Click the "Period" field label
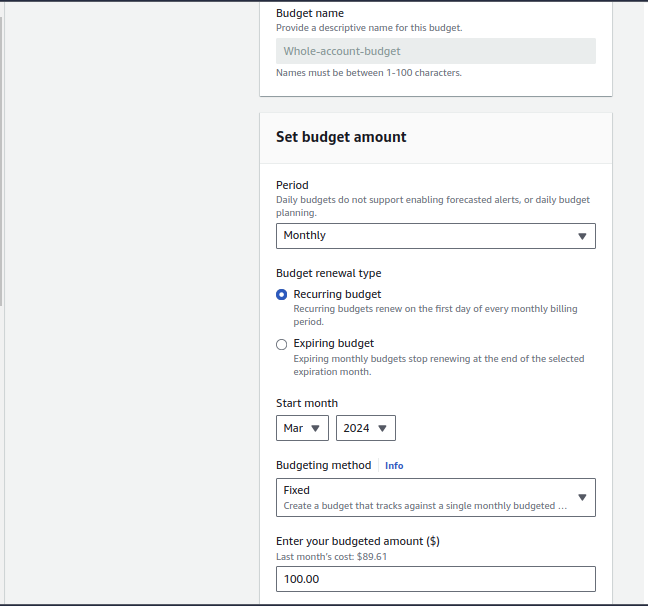Screen dimensions: 648x606 (x=292, y=185)
